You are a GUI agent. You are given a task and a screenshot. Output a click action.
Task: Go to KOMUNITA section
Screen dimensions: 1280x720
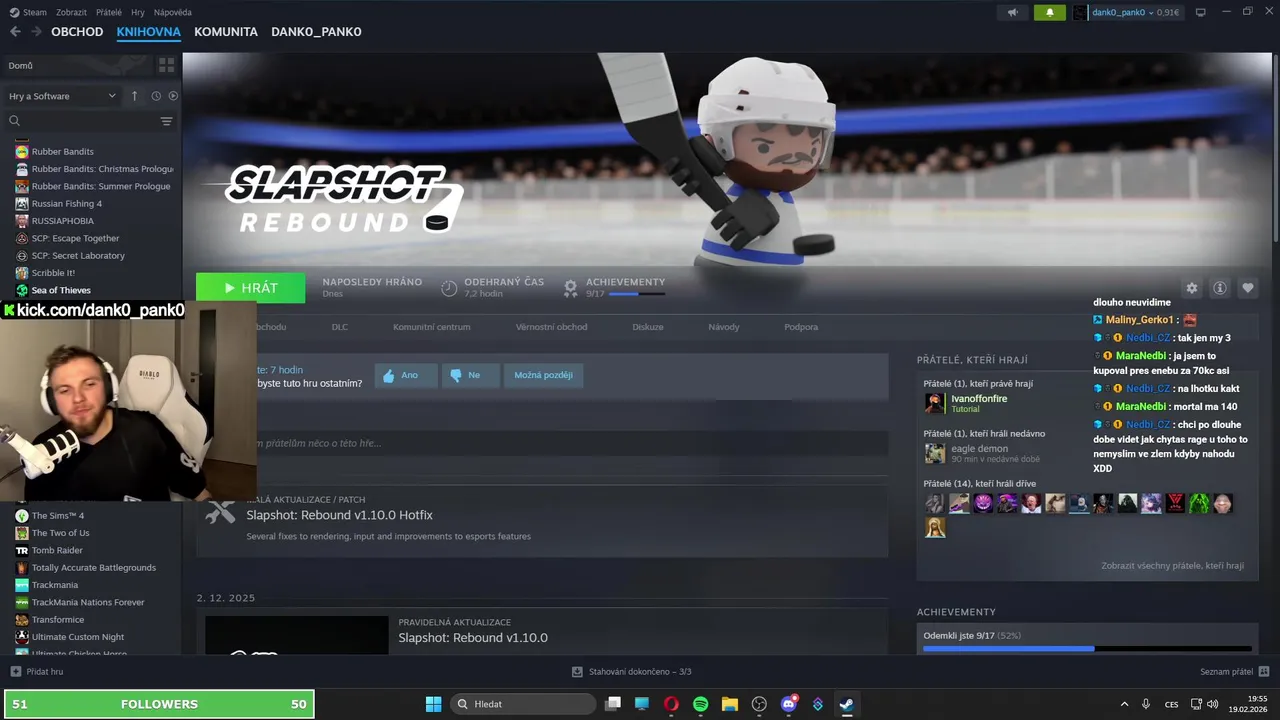tap(226, 32)
